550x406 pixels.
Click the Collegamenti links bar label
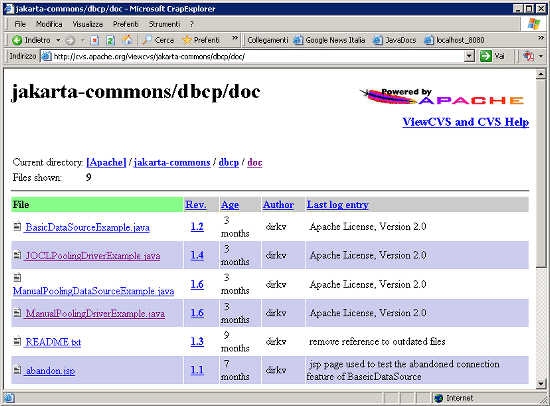(268, 40)
